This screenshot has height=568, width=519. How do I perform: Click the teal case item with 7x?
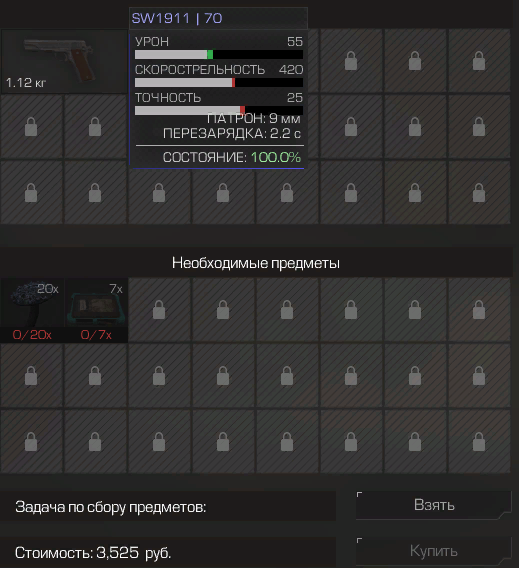[x=96, y=303]
